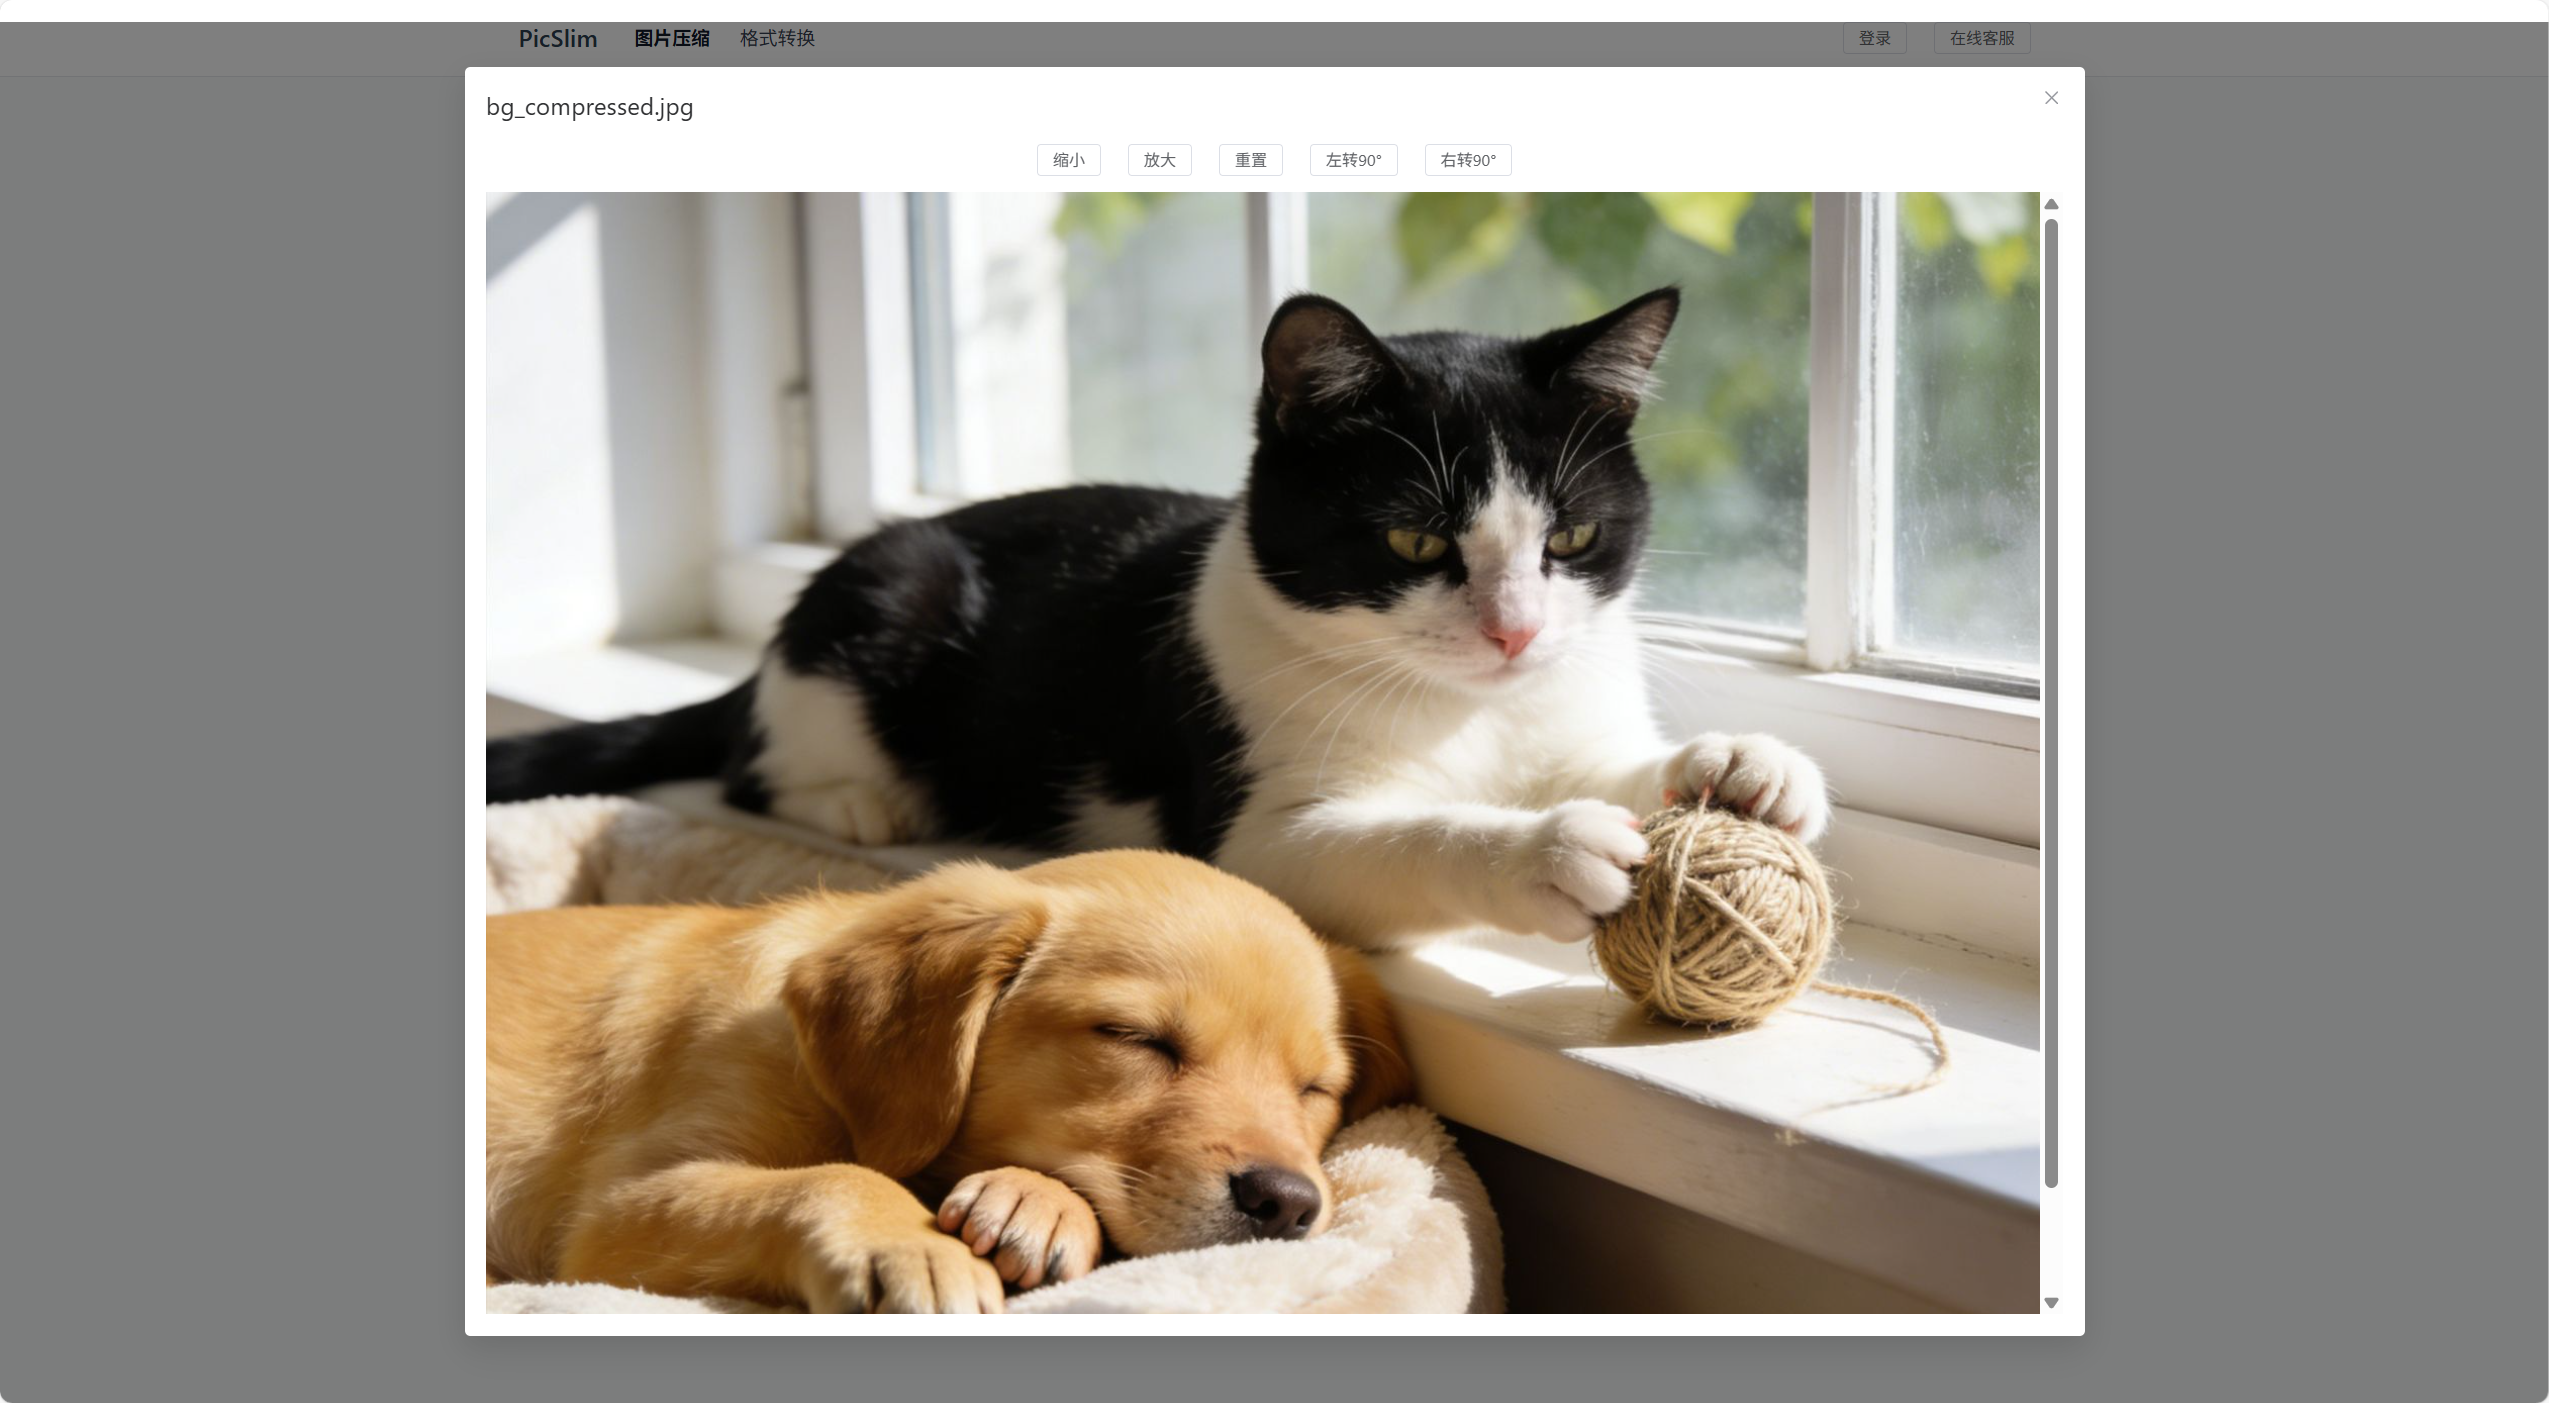This screenshot has width=2549, height=1403.
Task: Rotate the image right with 右转90°
Action: click(x=1467, y=160)
